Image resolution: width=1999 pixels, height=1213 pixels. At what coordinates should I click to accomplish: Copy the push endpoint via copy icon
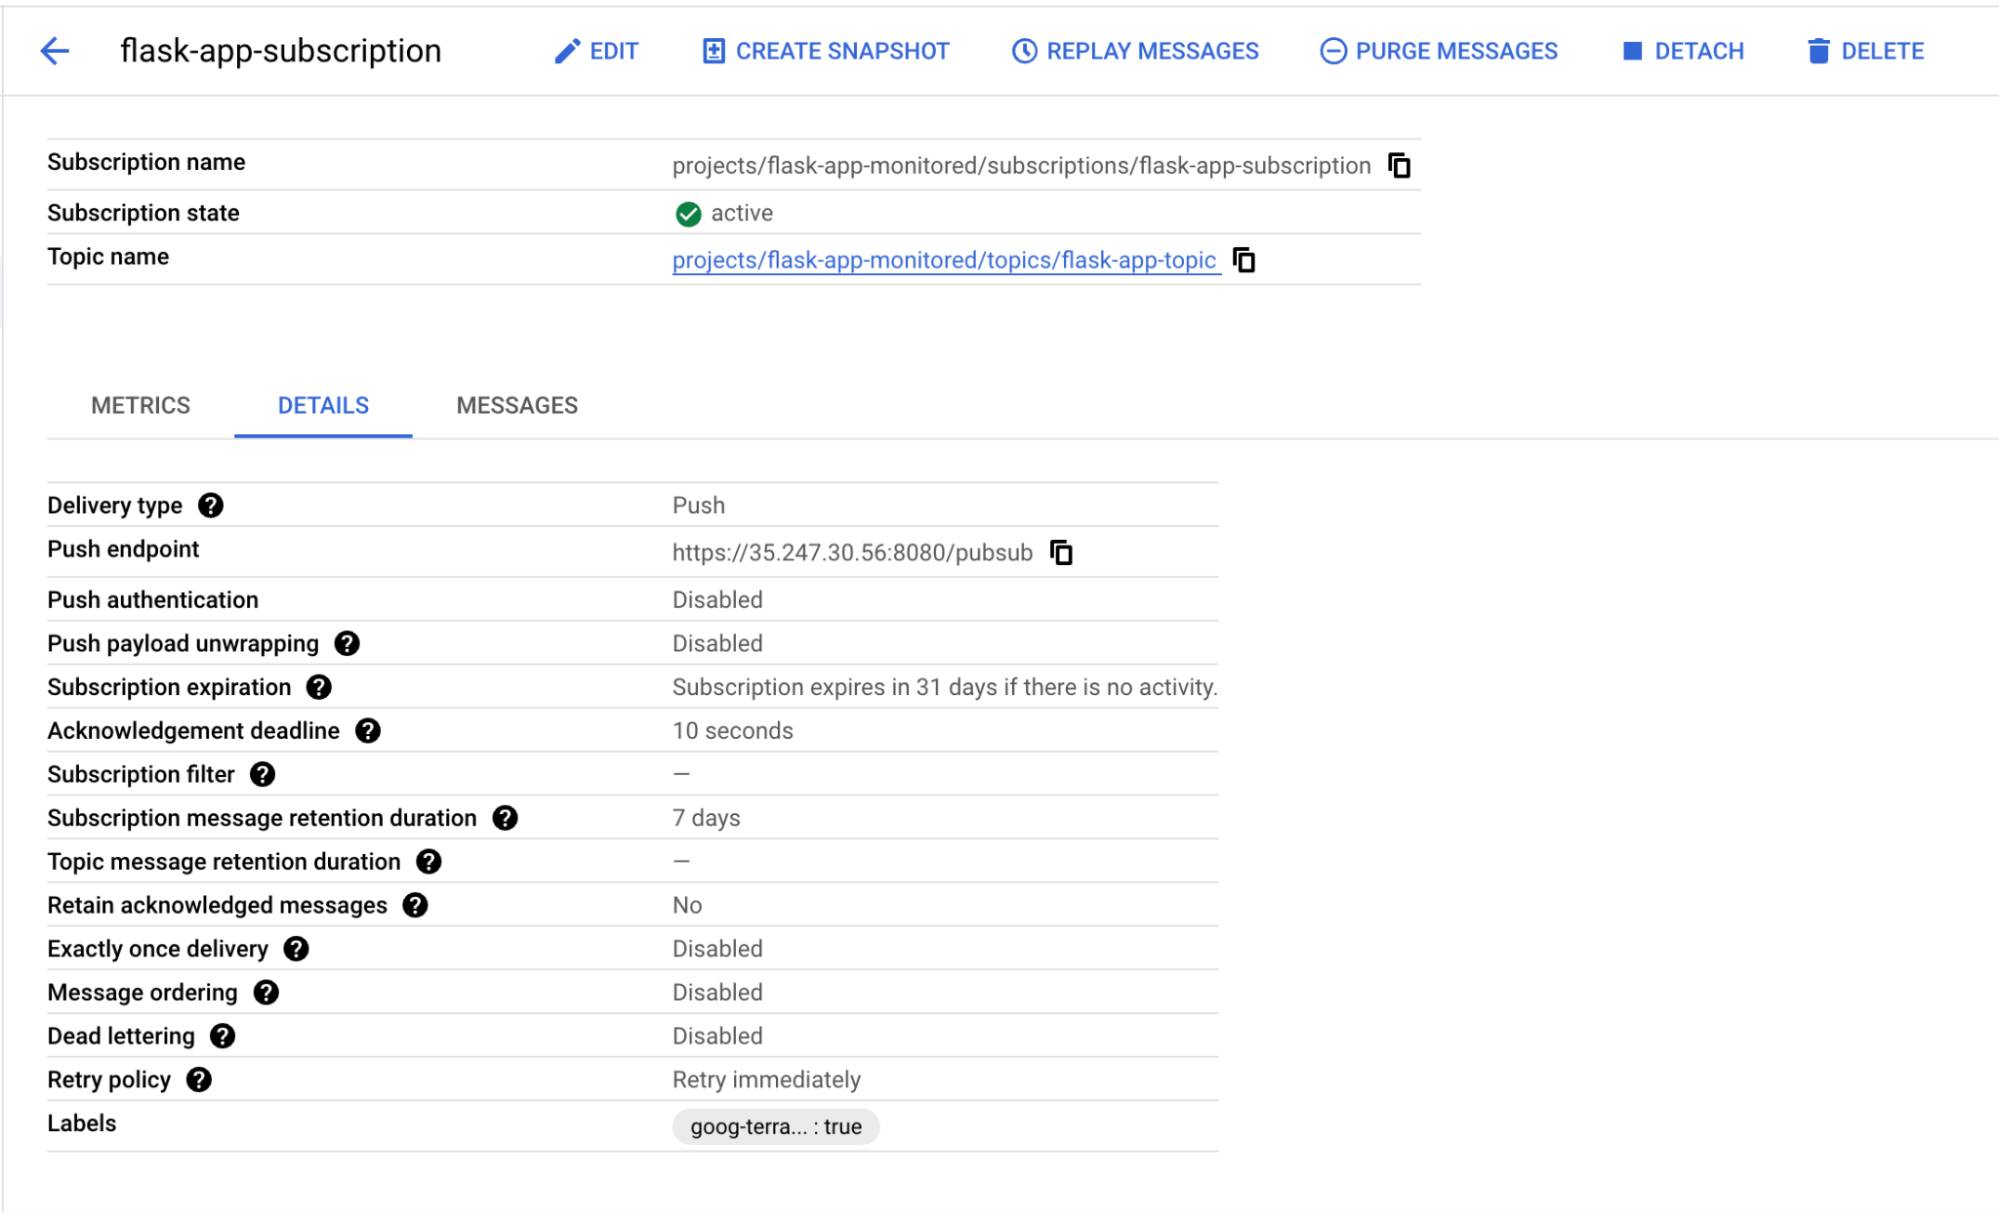(1062, 552)
